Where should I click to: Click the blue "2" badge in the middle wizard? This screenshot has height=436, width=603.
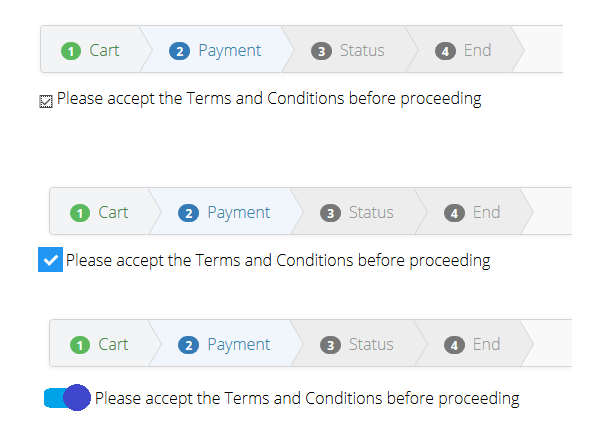pos(189,213)
